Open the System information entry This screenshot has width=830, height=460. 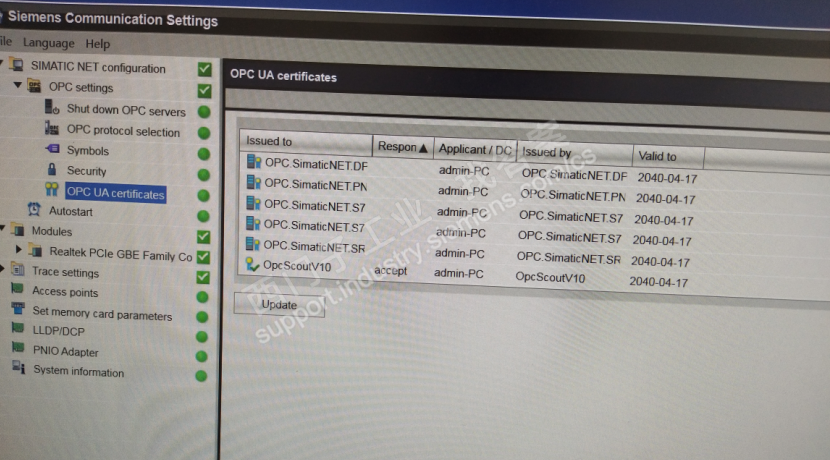(x=79, y=371)
